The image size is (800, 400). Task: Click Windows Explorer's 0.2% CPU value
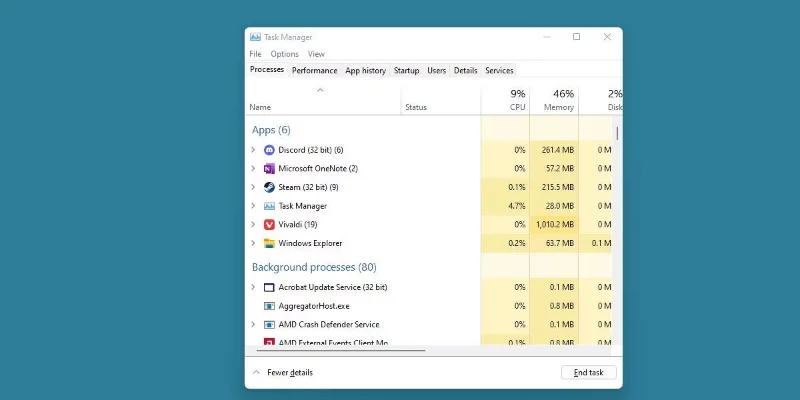pyautogui.click(x=517, y=243)
